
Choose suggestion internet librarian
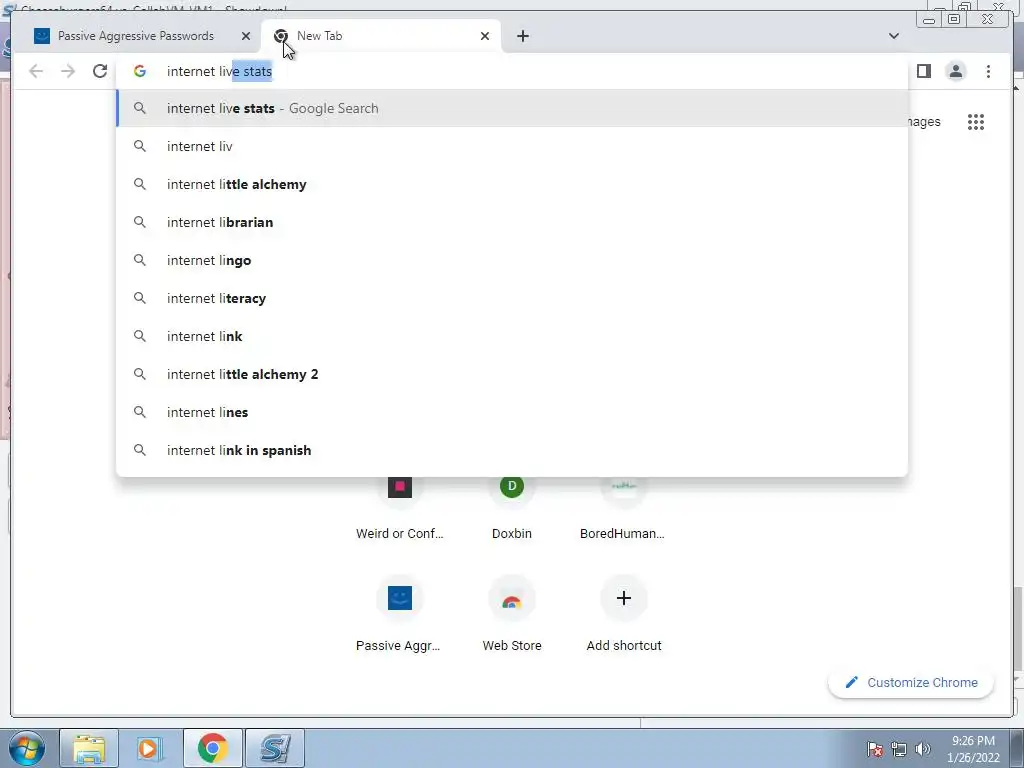512,222
